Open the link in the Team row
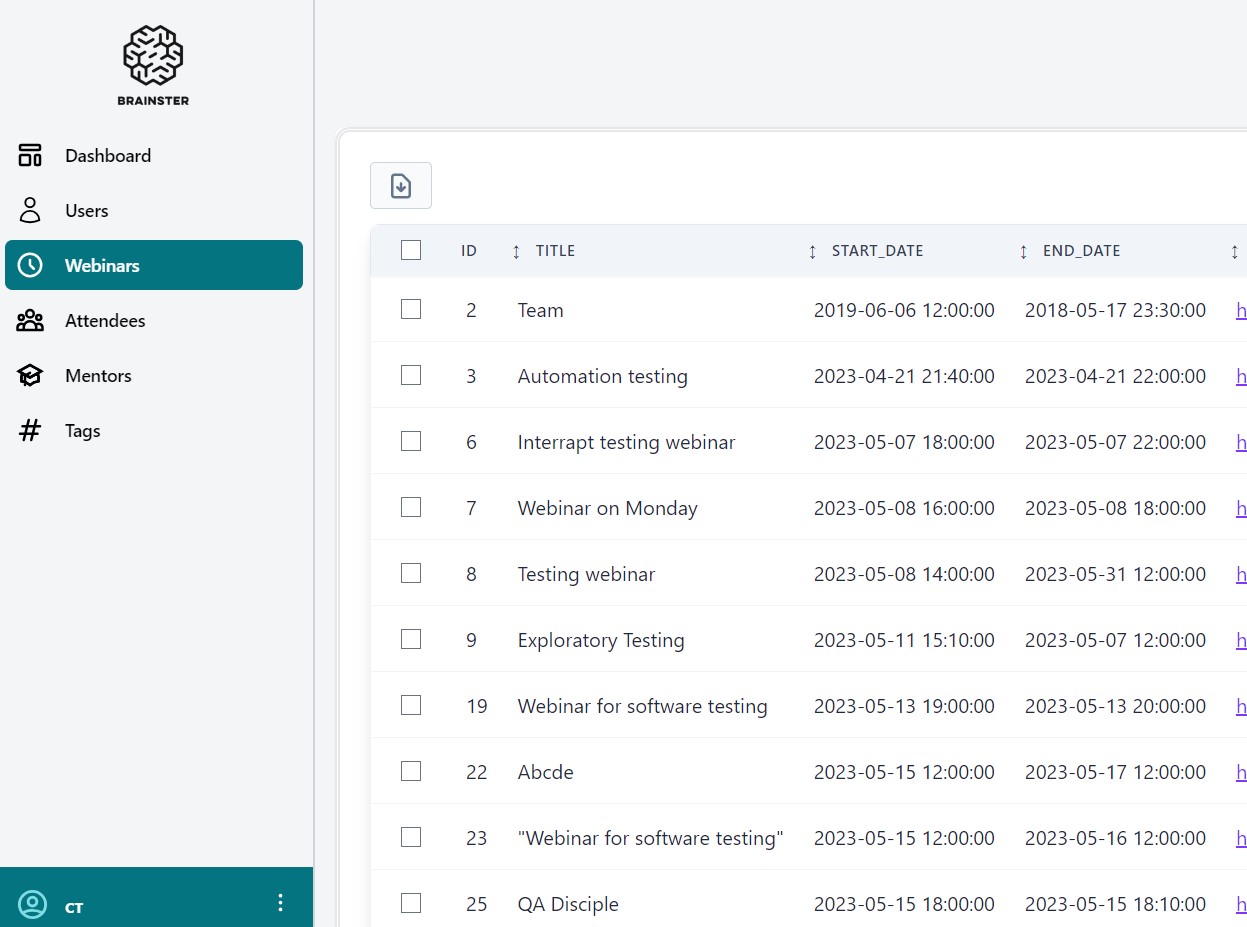This screenshot has height=927, width=1247. 1241,310
